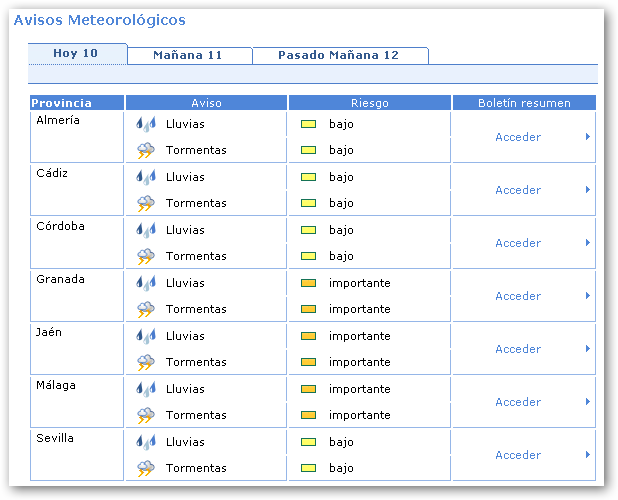Open the Pasado Mañana 12 tab
Image resolution: width=618 pixels, height=500 pixels.
tap(338, 55)
